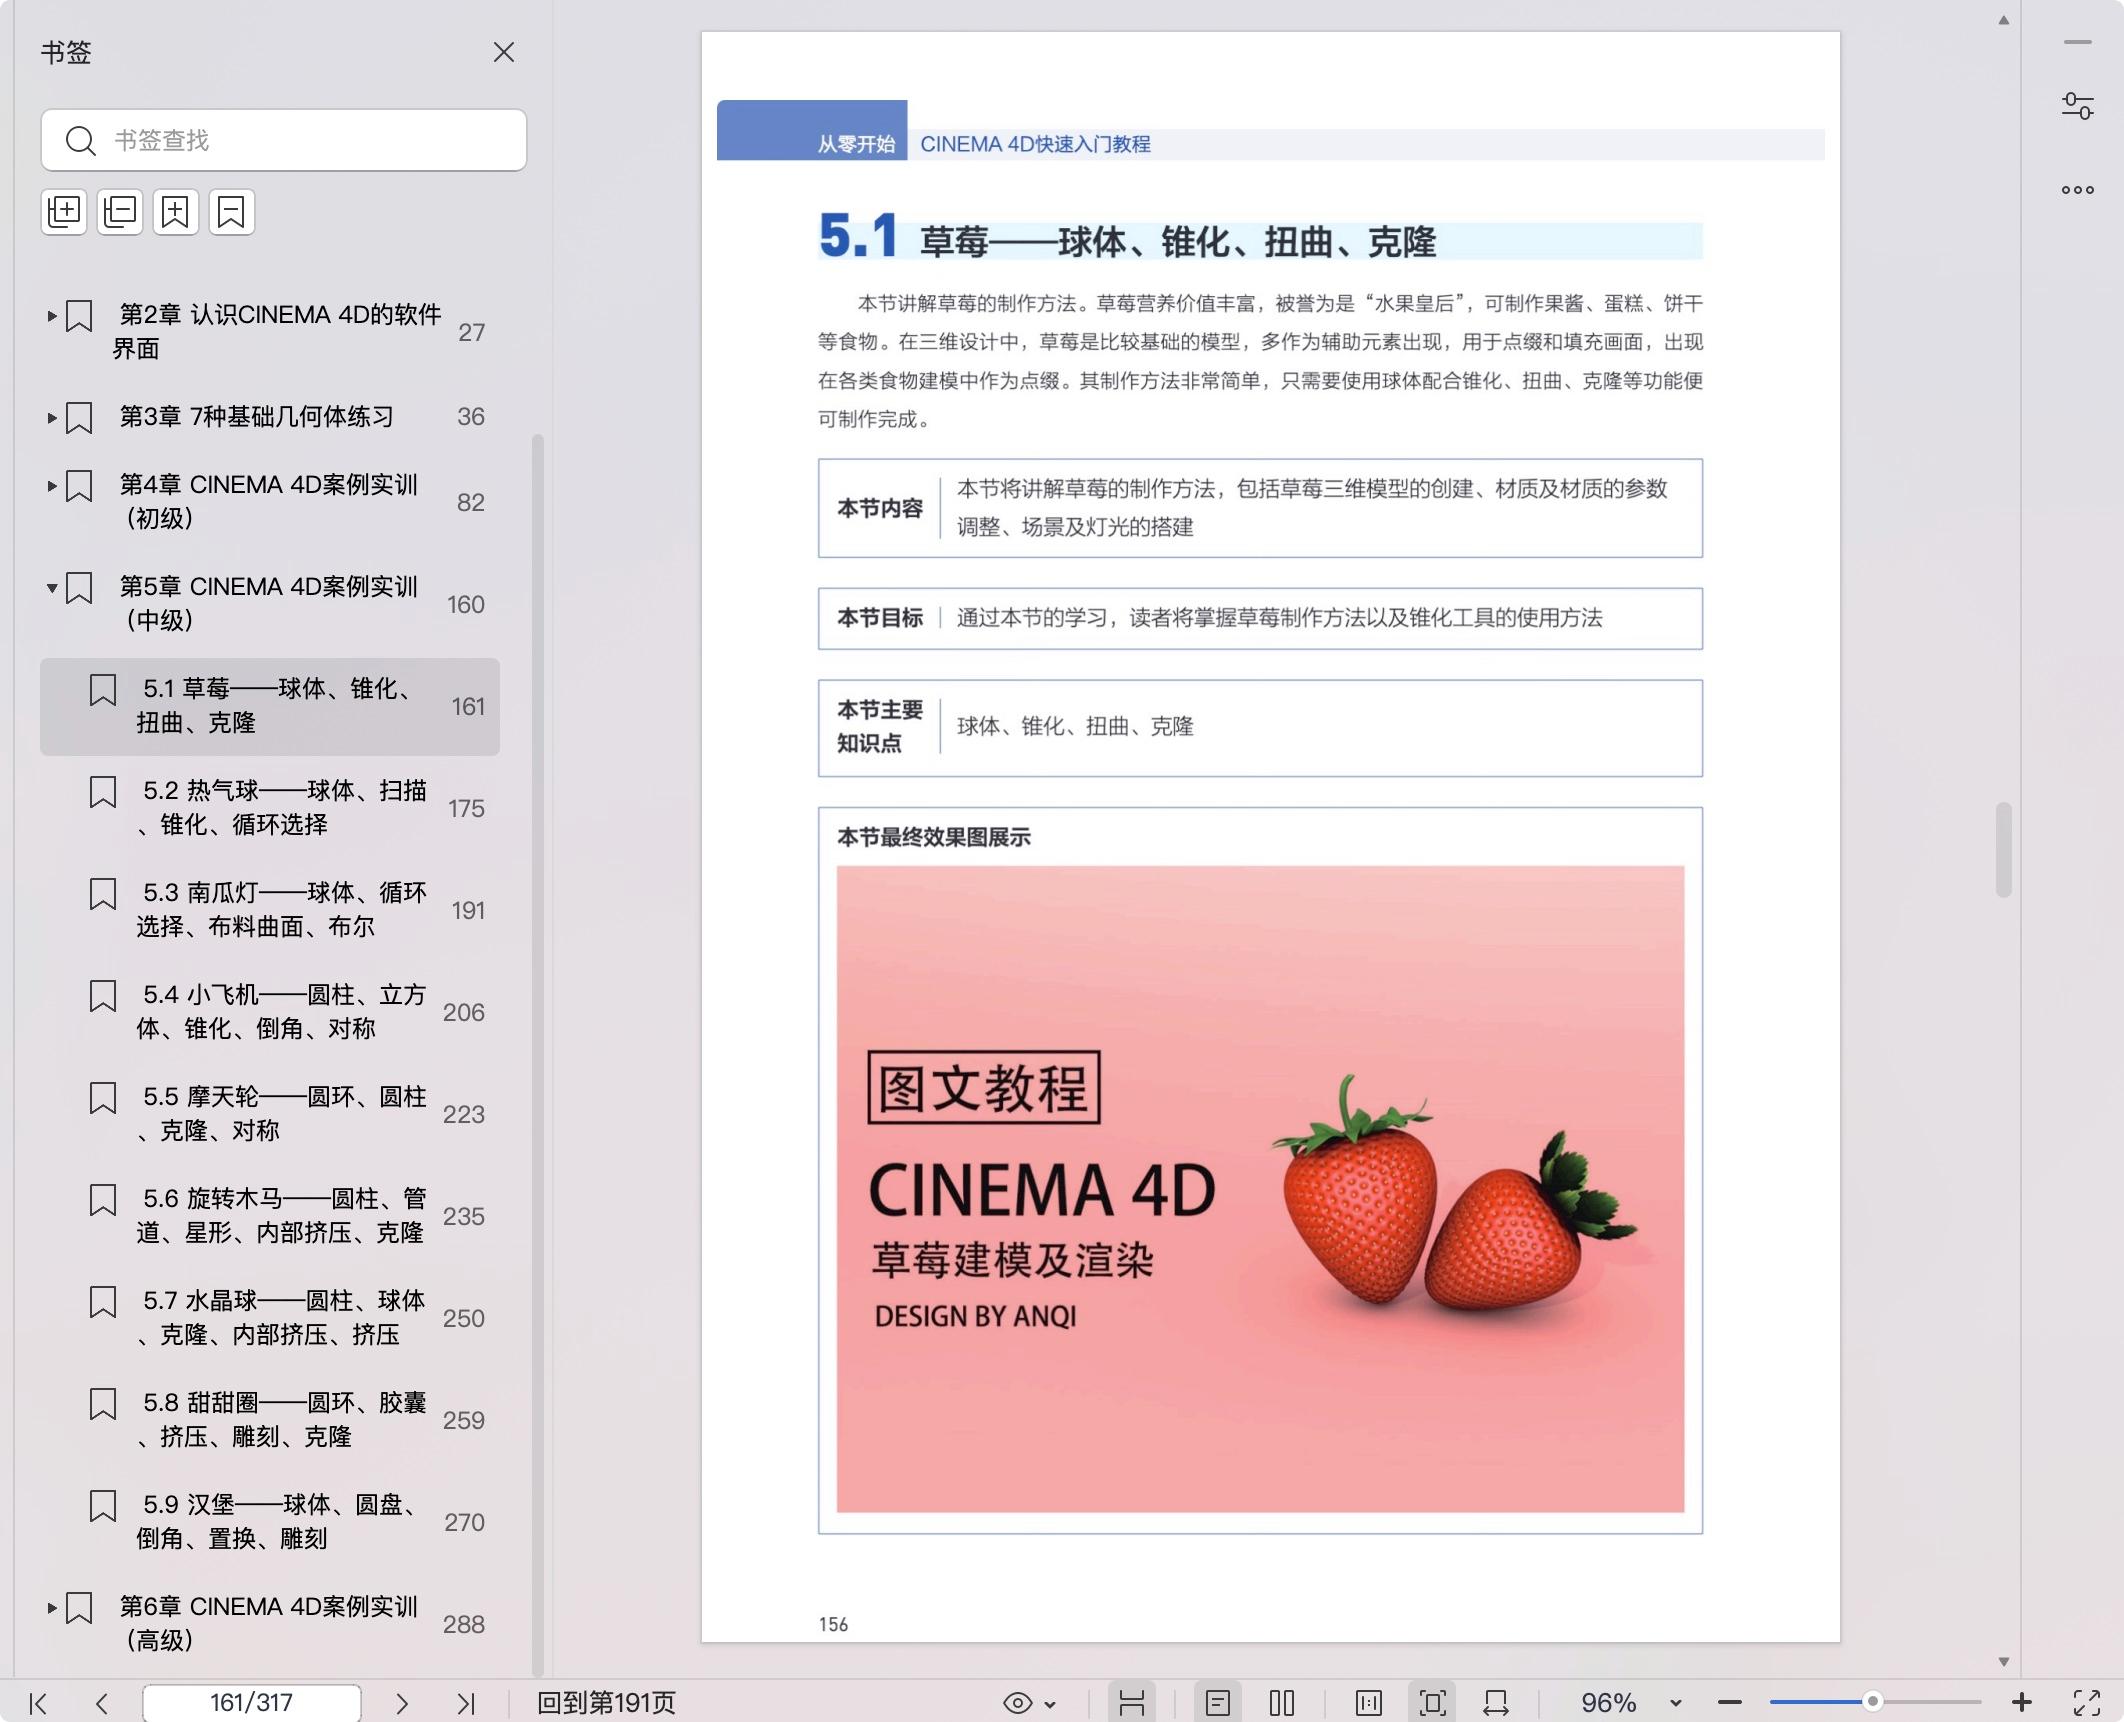Open bookmark 第5章 案例实训（中级）
Viewport: 2124px width, 1722px height.
coord(268,603)
